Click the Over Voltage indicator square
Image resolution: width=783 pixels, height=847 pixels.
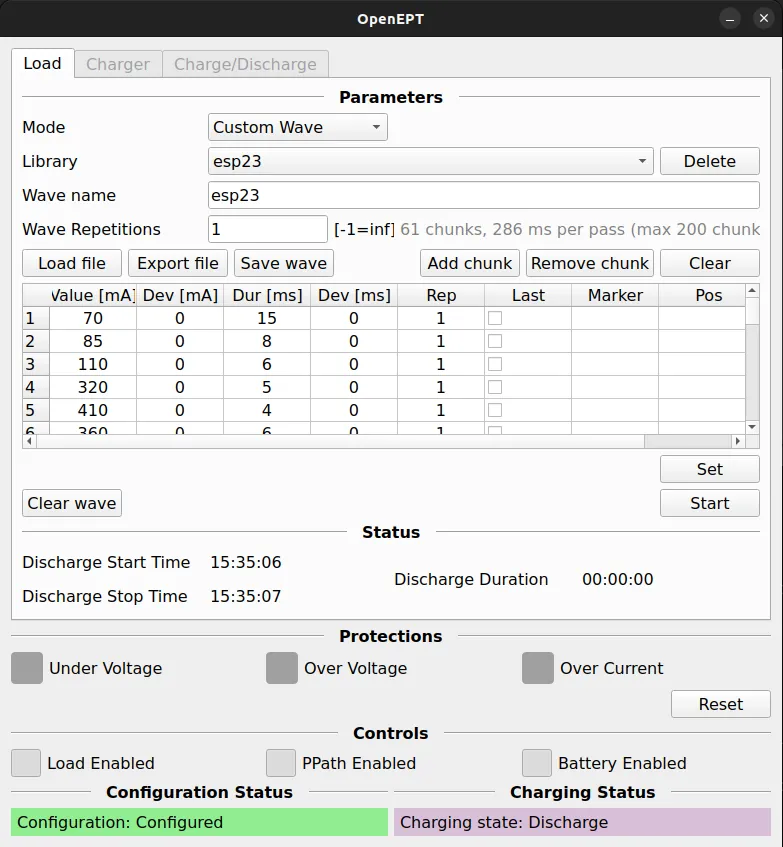point(282,668)
